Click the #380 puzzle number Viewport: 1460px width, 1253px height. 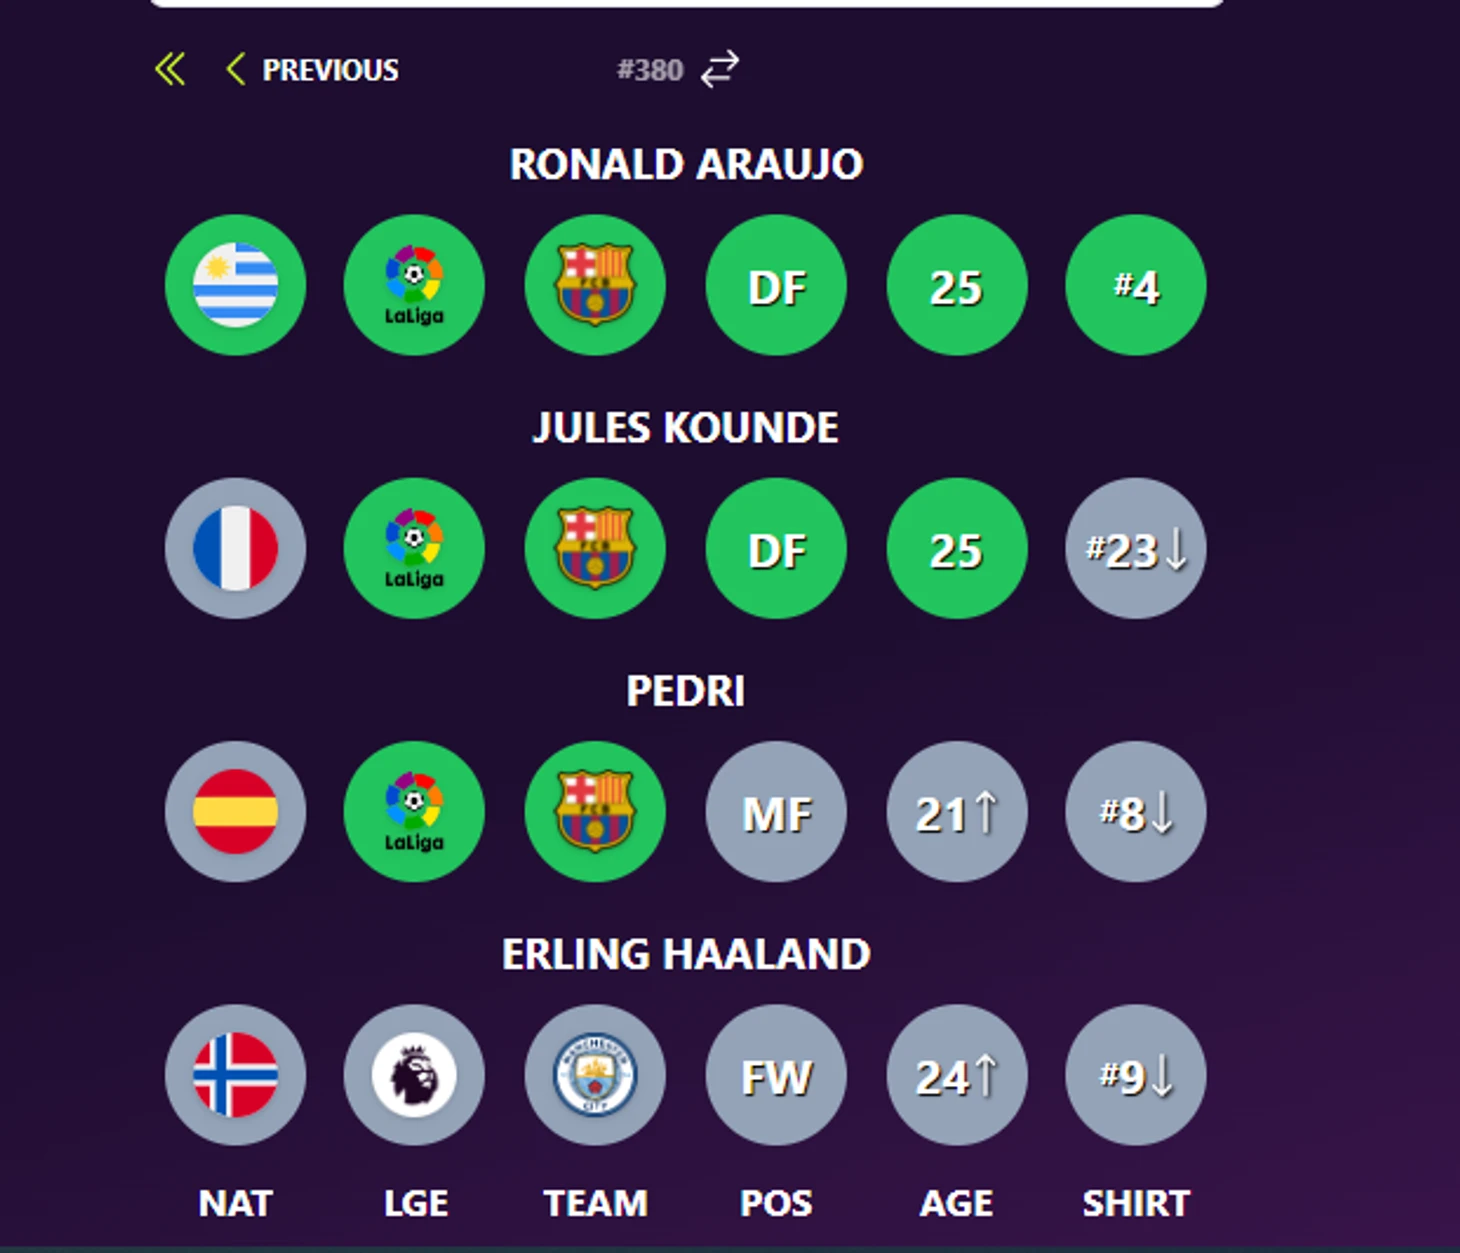(650, 70)
